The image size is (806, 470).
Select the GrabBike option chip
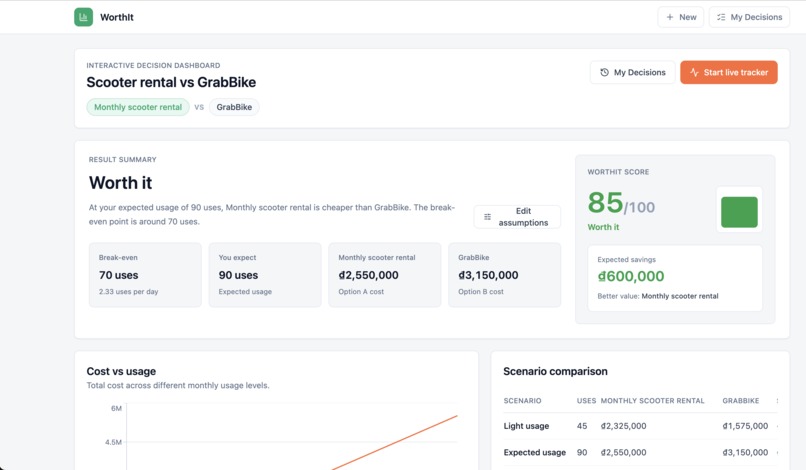[234, 107]
